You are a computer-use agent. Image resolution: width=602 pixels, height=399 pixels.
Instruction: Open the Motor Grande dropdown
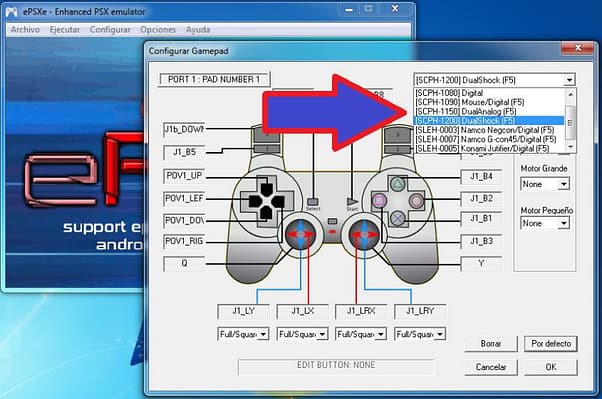coord(564,184)
